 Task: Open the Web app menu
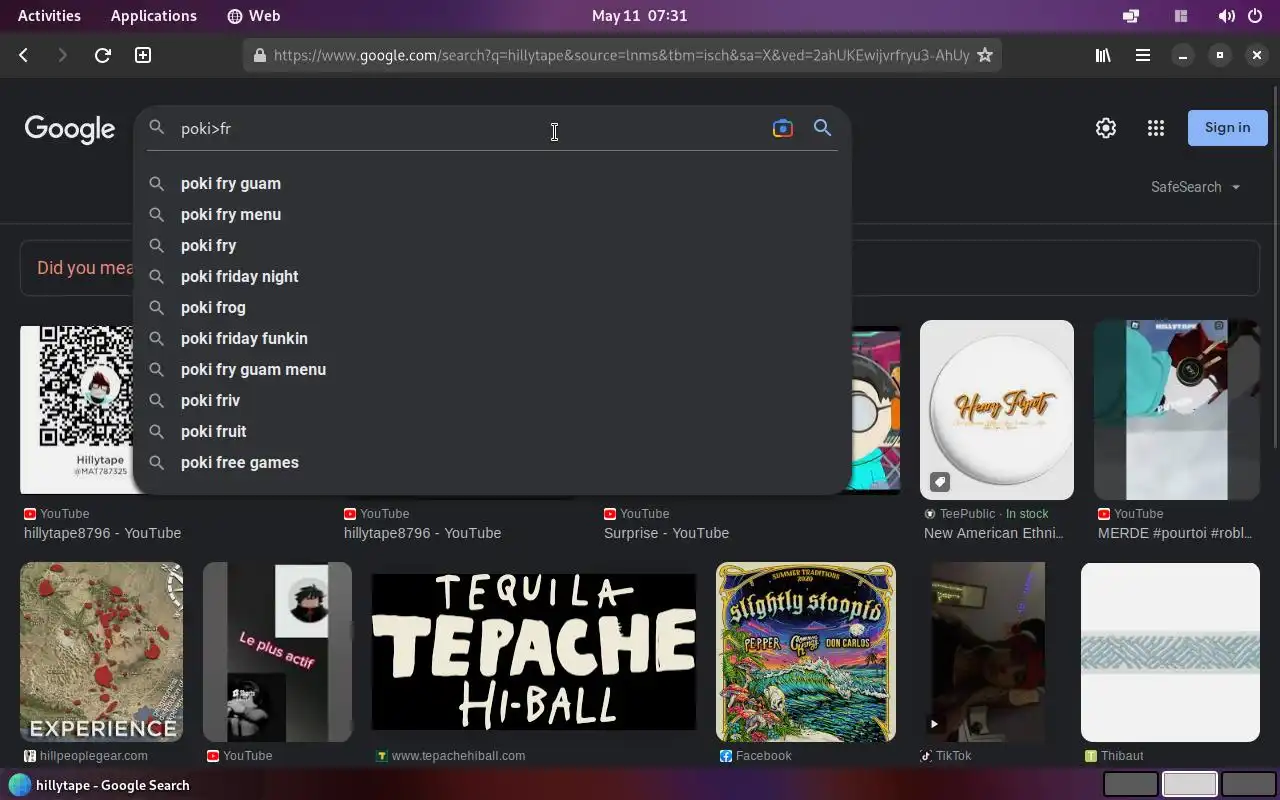253,16
